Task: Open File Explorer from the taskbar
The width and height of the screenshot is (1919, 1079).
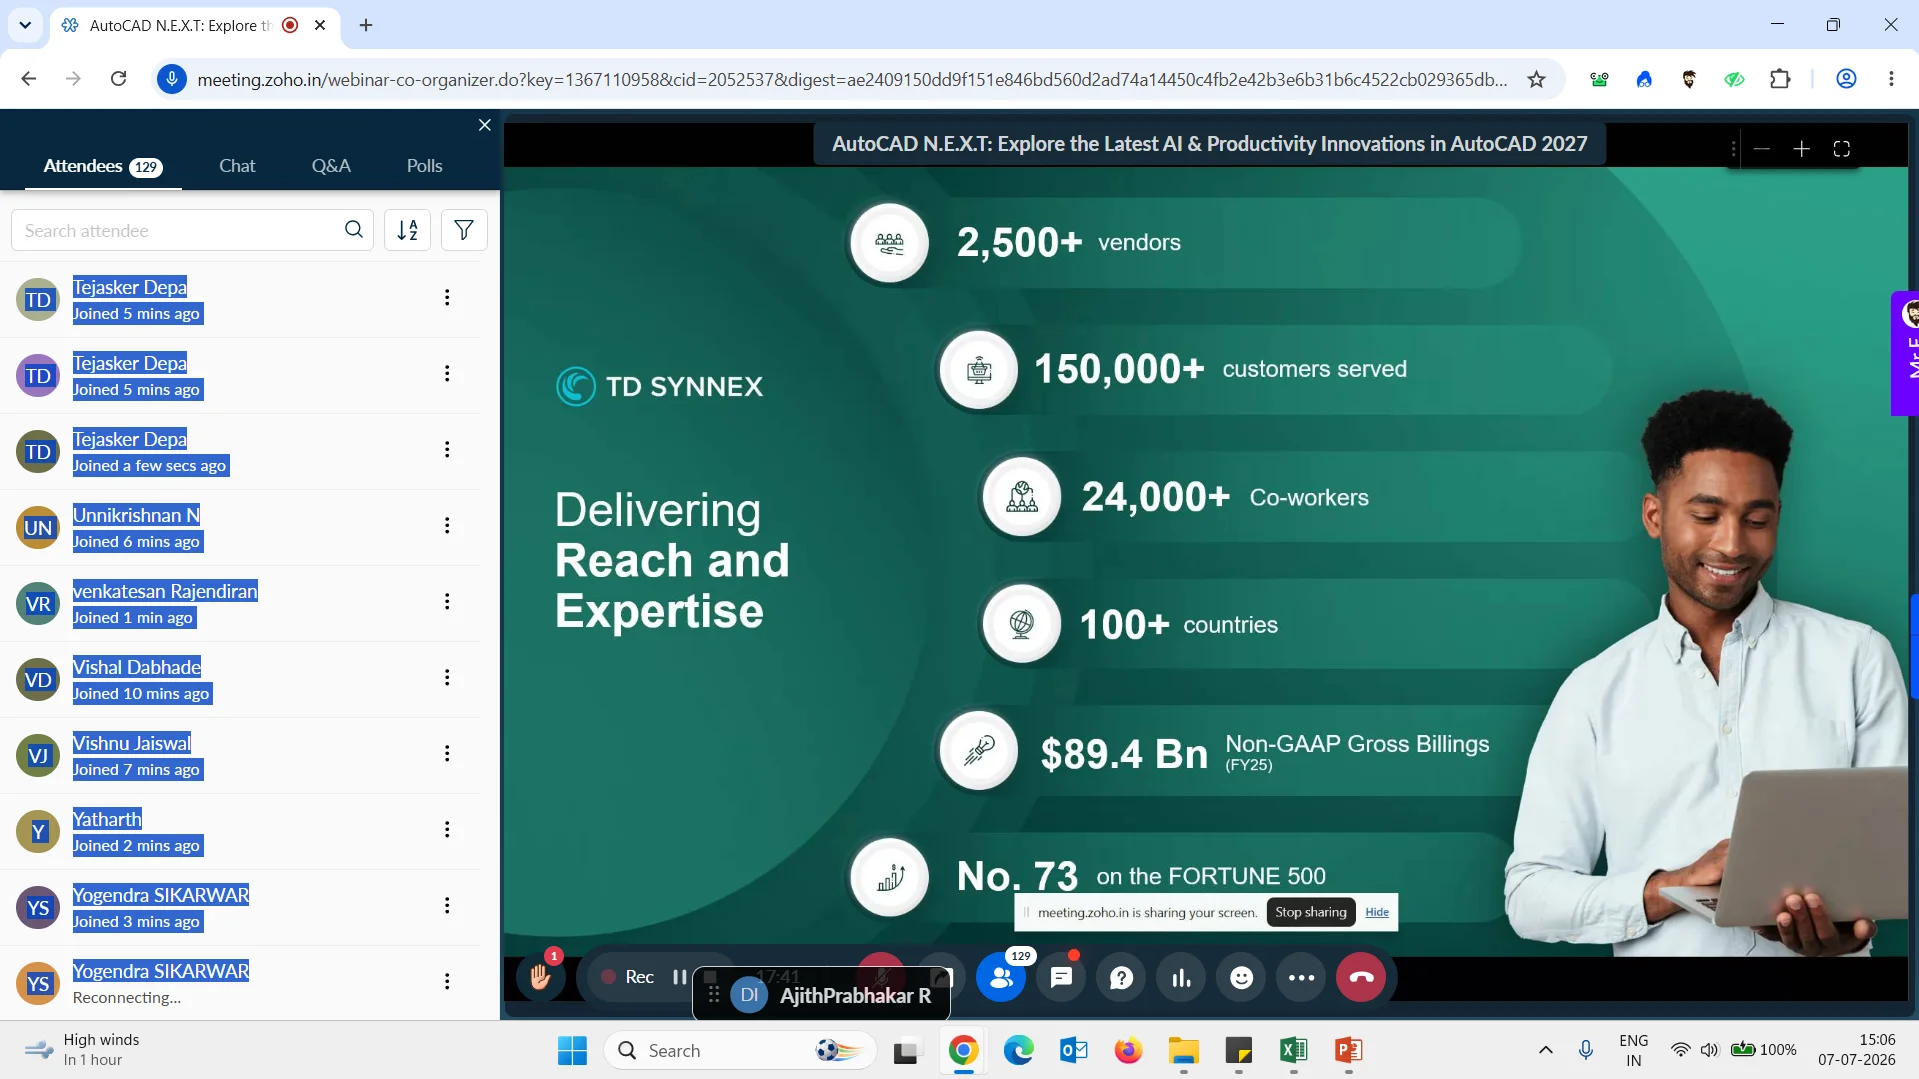Action: (1183, 1050)
